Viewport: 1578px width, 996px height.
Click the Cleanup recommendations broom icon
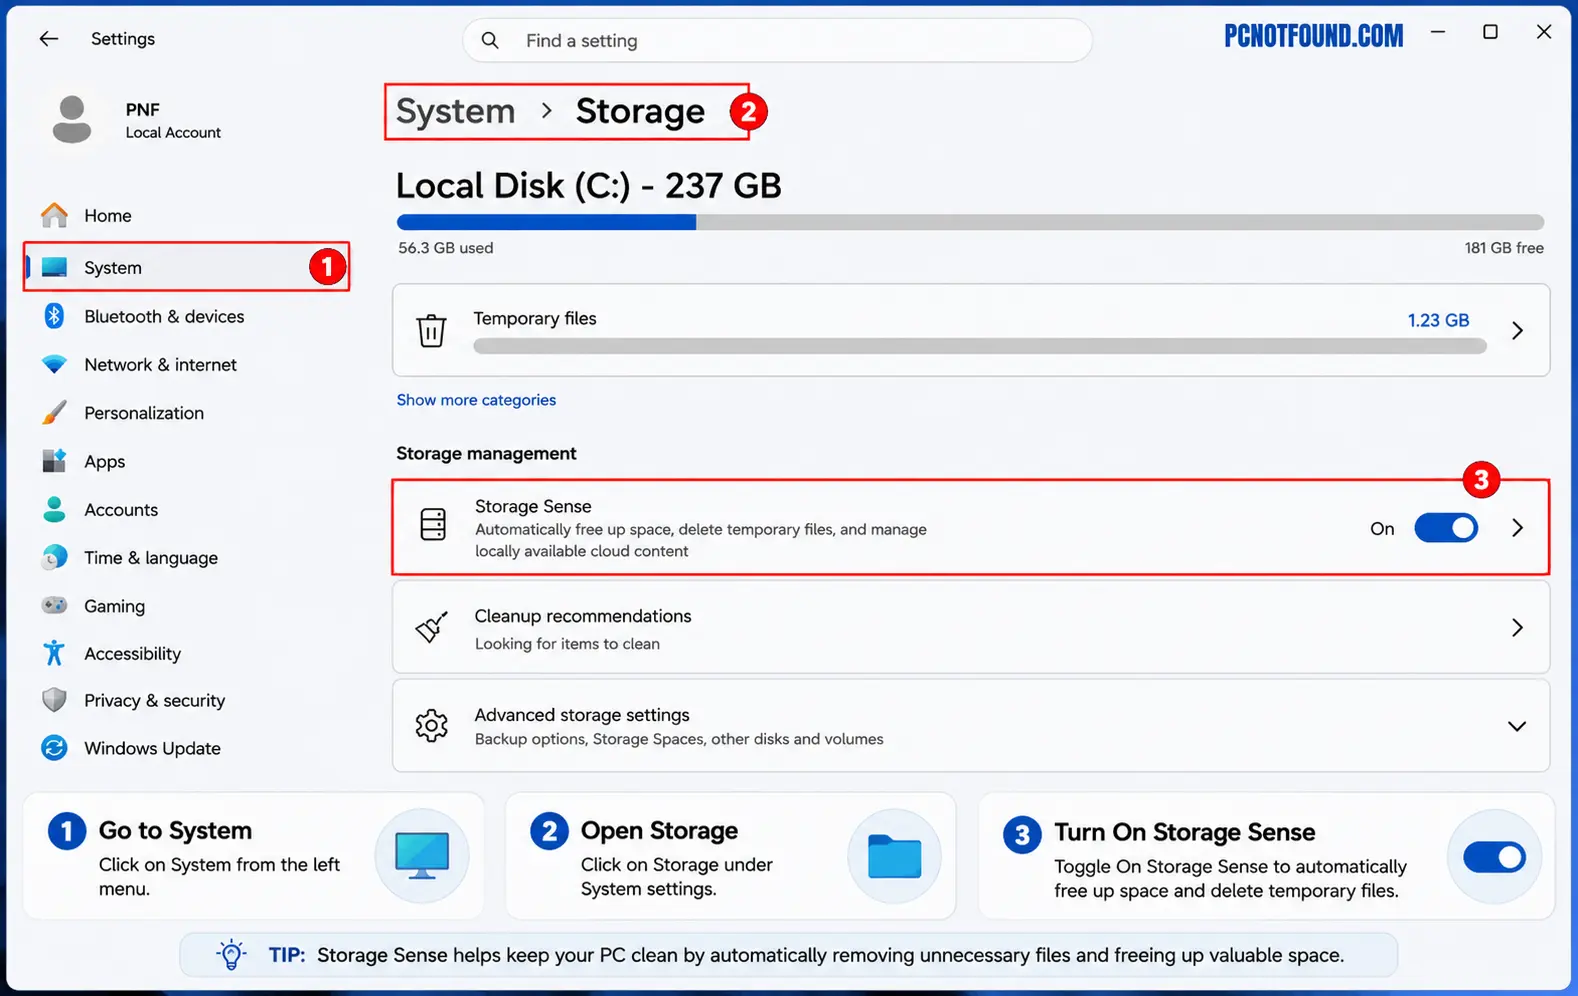tap(431, 627)
